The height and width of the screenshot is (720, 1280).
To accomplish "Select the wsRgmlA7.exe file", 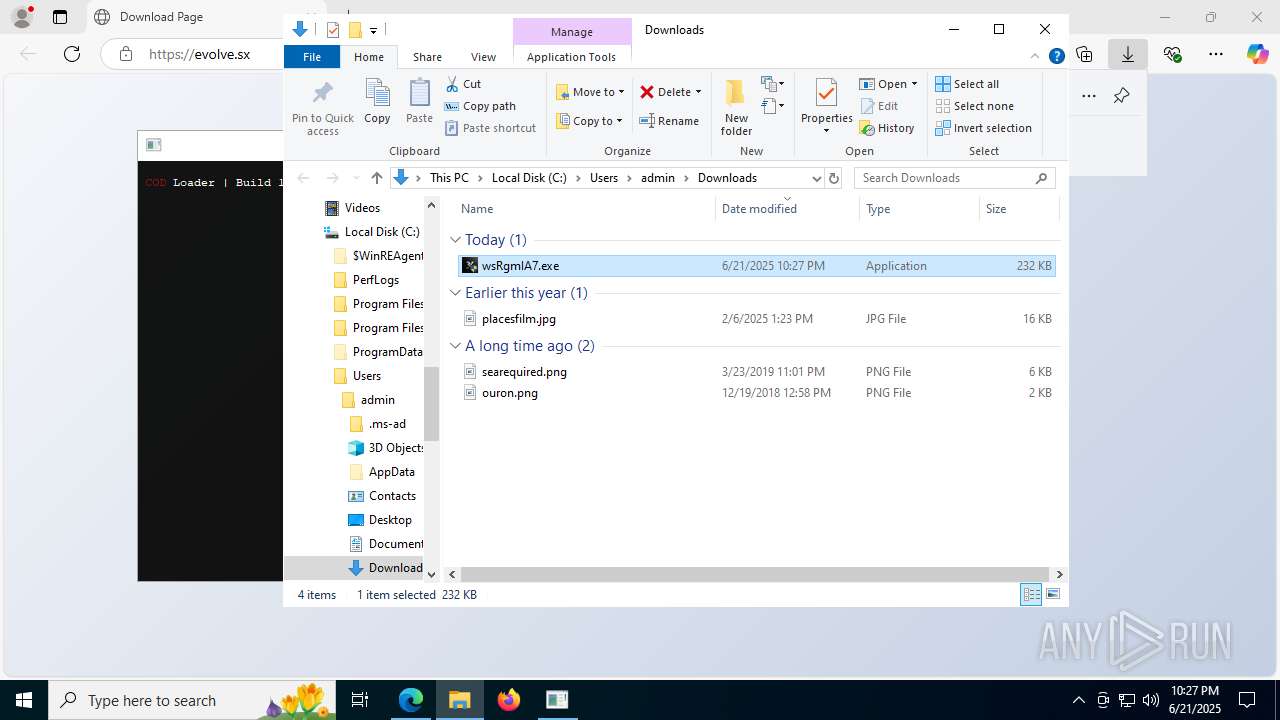I will [x=756, y=266].
